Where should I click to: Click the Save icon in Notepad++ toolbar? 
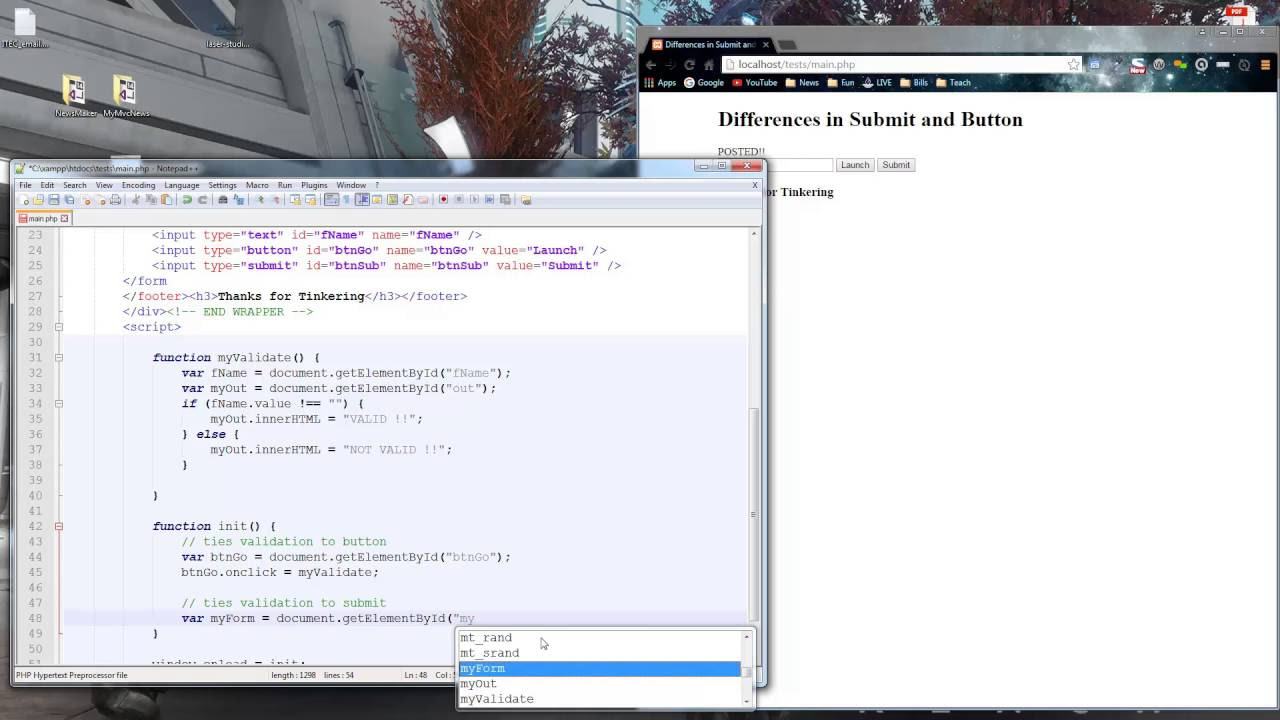(53, 200)
